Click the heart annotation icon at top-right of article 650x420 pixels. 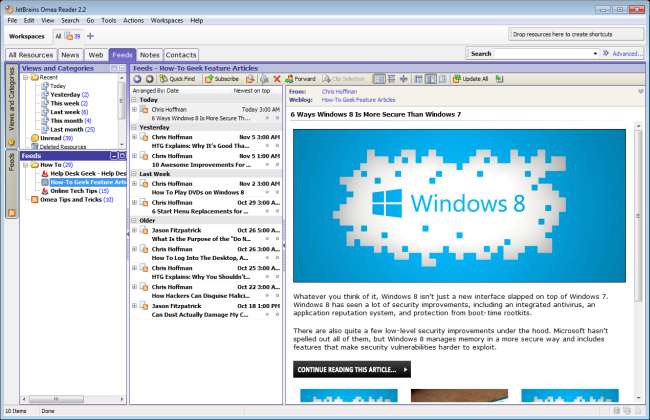point(641,91)
